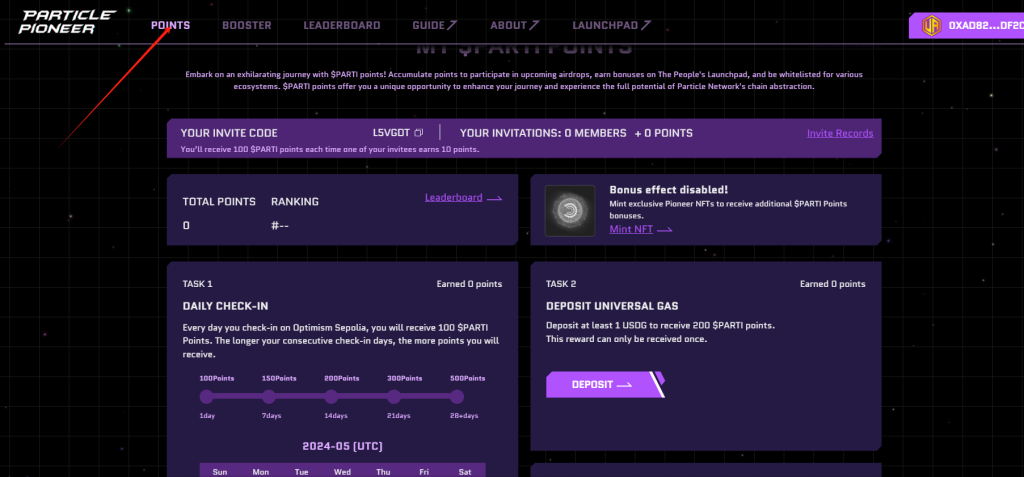Image resolution: width=1024 pixels, height=477 pixels.
Task: Open the Invite Records link
Action: 840,133
